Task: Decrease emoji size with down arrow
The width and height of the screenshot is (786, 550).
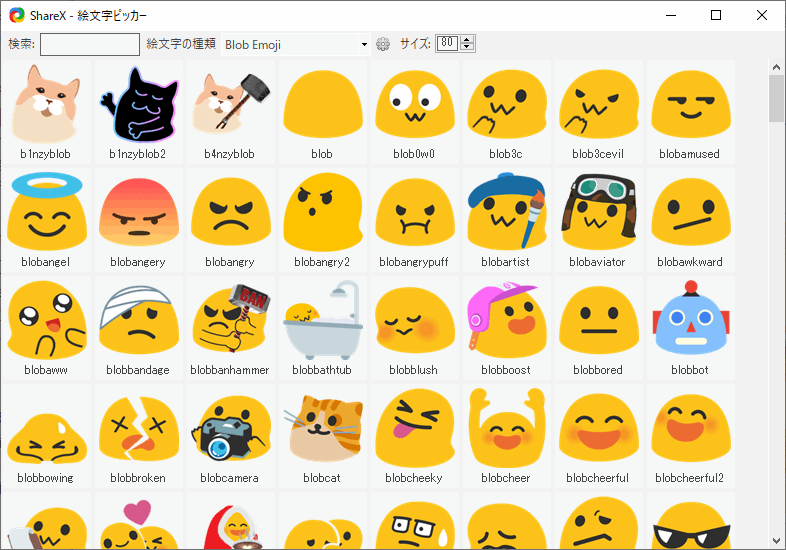Action: [x=467, y=47]
